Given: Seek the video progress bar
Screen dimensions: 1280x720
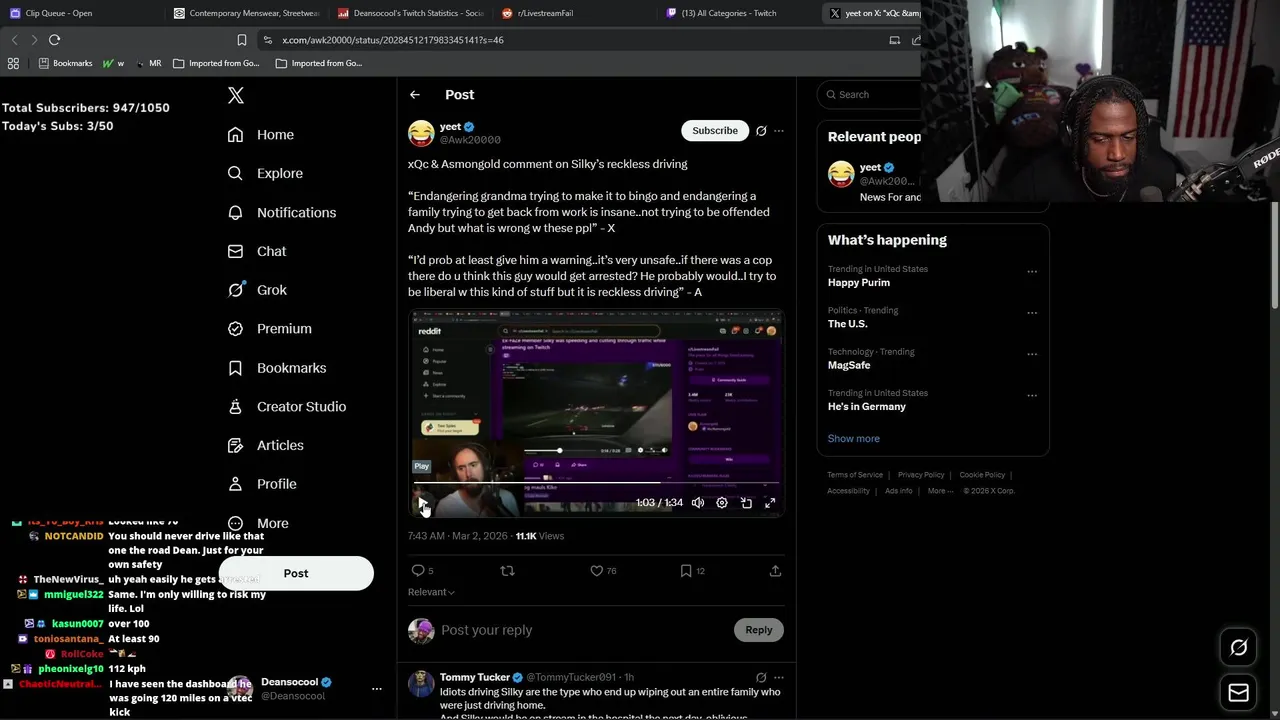Looking at the screenshot, I should [596, 483].
